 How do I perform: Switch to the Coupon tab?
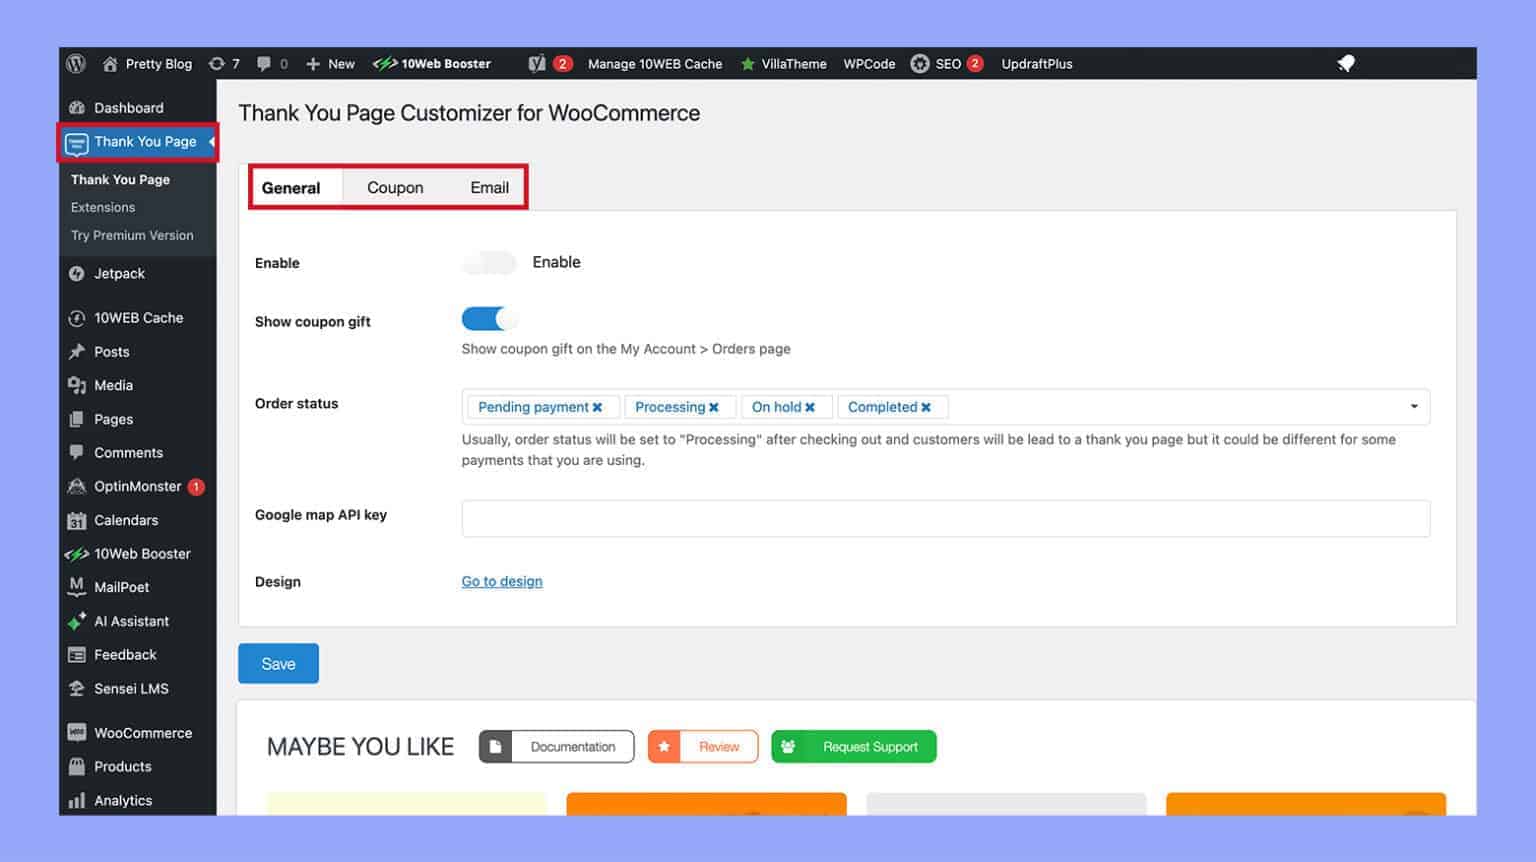[x=394, y=187]
